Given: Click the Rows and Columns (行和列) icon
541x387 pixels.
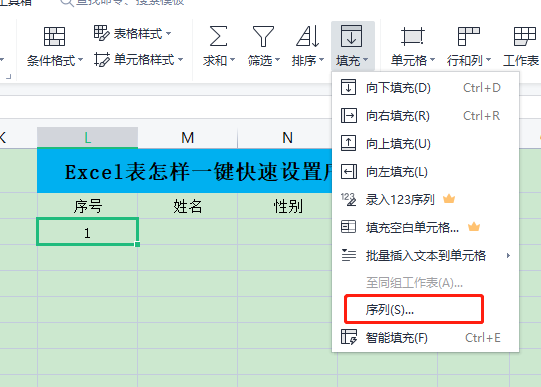Looking at the screenshot, I should (x=469, y=36).
